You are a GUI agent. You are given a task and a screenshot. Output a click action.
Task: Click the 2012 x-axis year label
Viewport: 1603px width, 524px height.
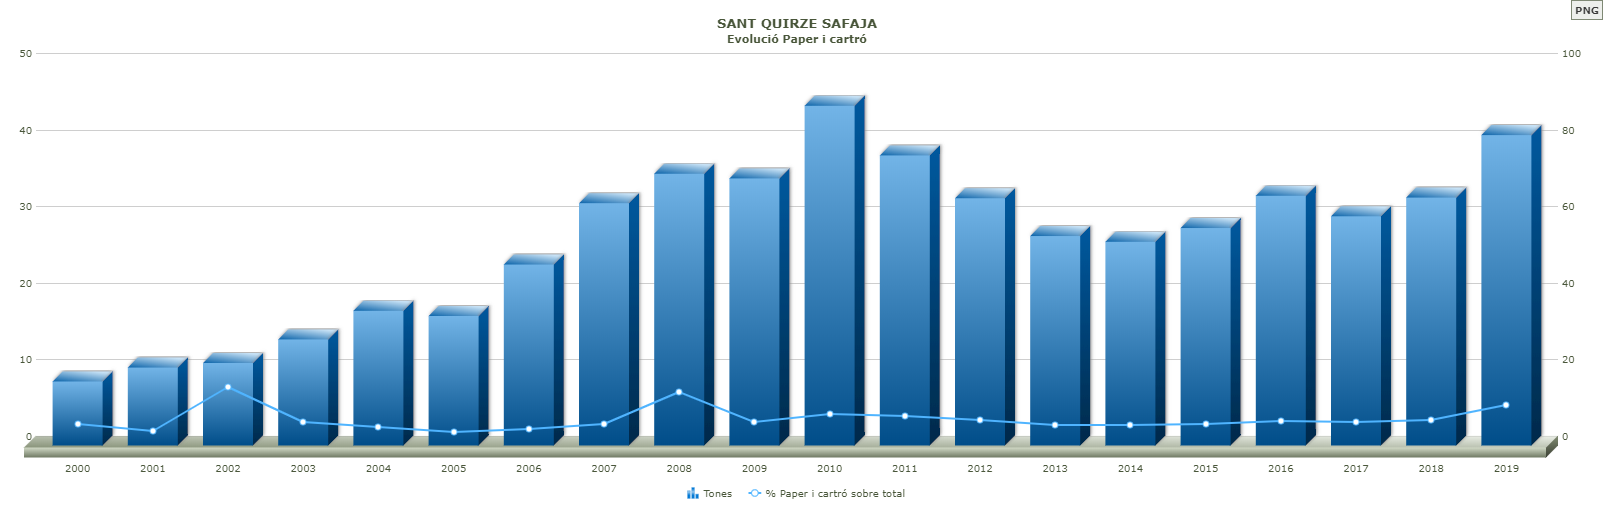click(980, 468)
